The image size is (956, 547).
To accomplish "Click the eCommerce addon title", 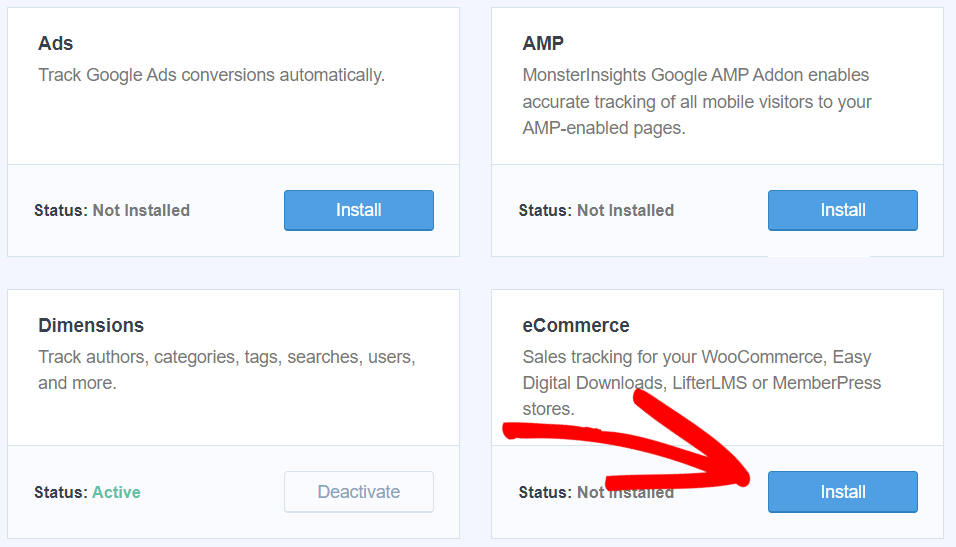I will point(576,326).
